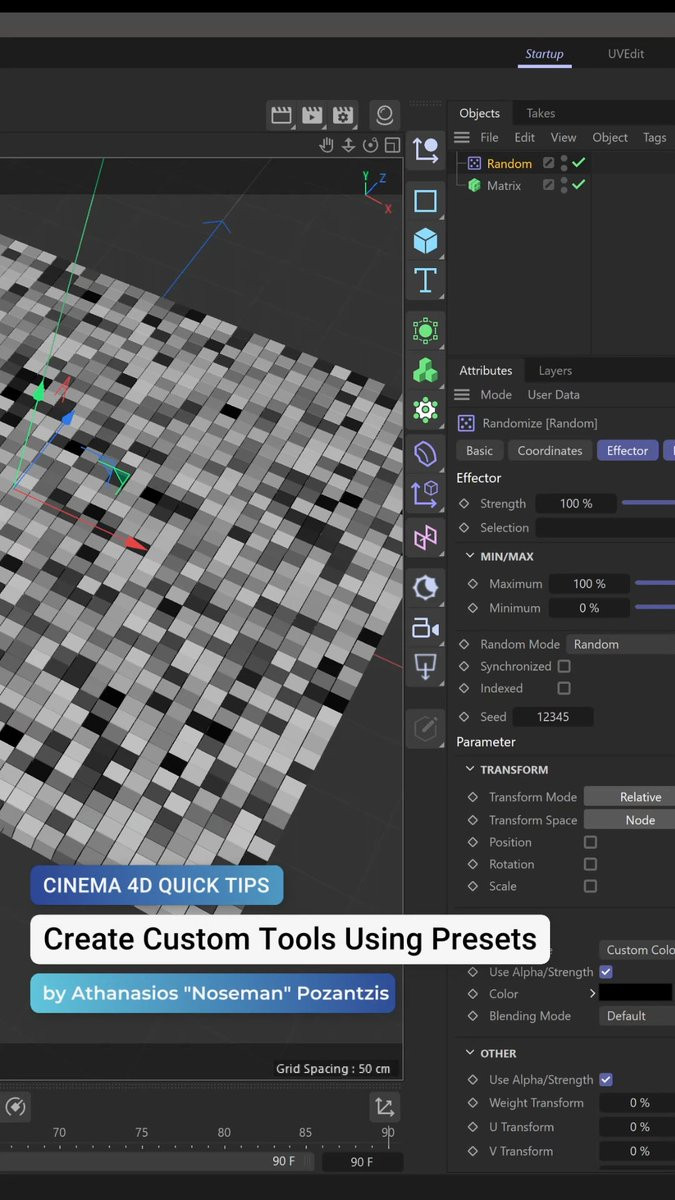Image resolution: width=675 pixels, height=1200 pixels.
Task: Switch to the Takes tab
Action: pyautogui.click(x=541, y=113)
